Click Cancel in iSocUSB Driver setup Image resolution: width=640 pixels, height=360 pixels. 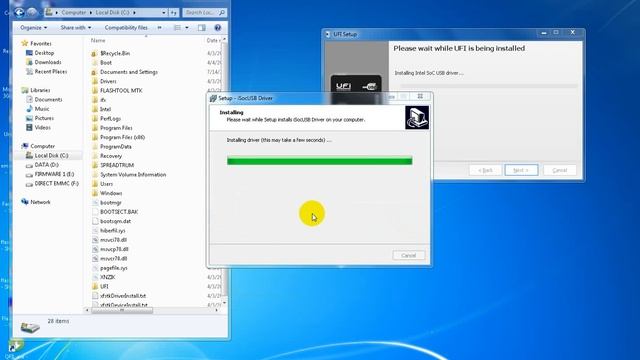(x=409, y=255)
